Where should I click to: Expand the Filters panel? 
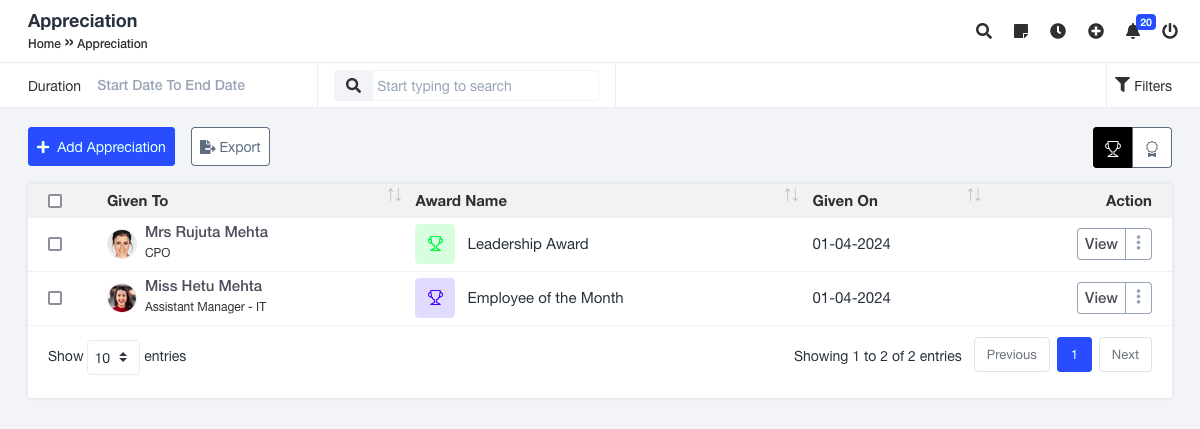click(x=1143, y=86)
